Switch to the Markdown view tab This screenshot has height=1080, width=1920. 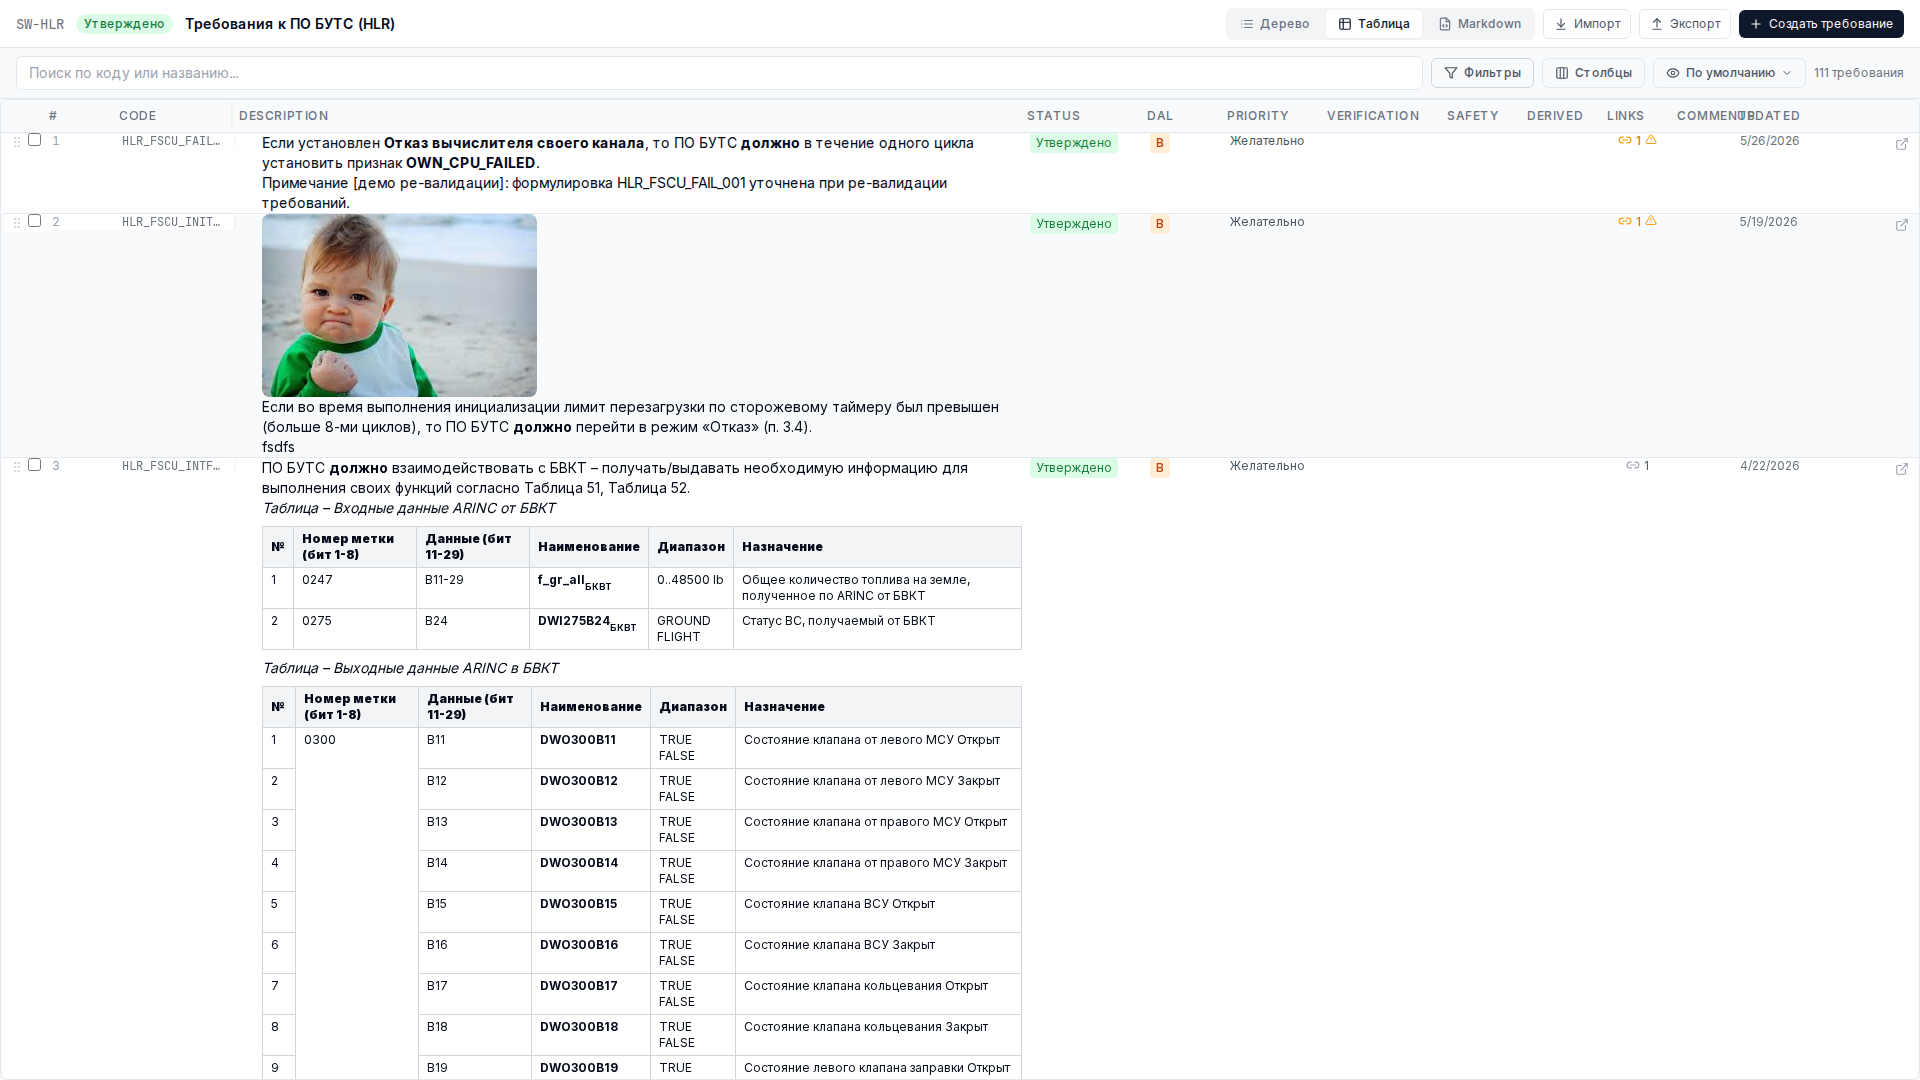tap(1479, 24)
